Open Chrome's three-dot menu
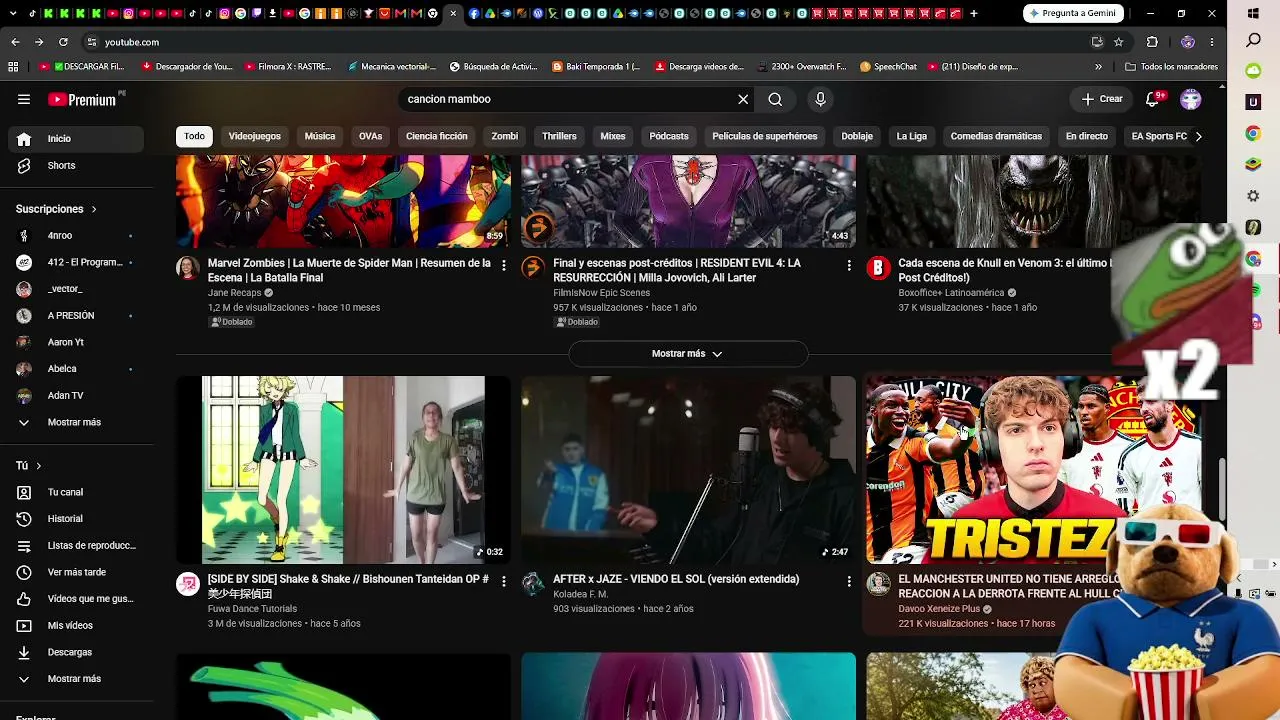Image resolution: width=1280 pixels, height=720 pixels. click(x=1211, y=42)
